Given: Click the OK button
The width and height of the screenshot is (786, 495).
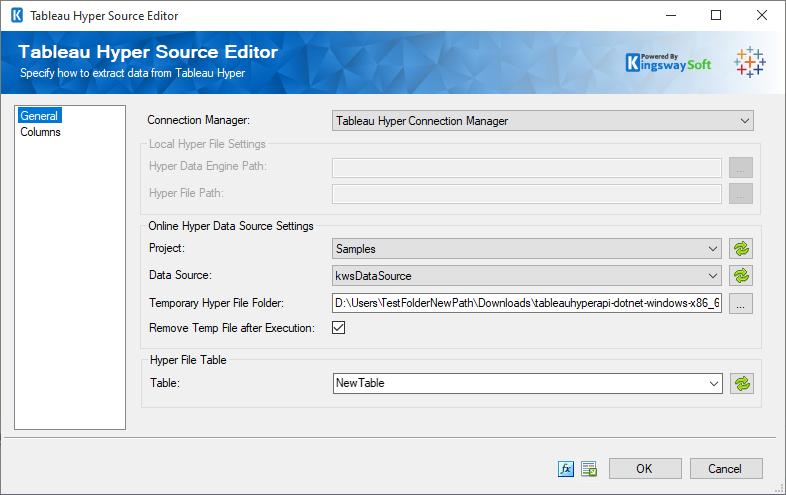Looking at the screenshot, I should point(645,468).
